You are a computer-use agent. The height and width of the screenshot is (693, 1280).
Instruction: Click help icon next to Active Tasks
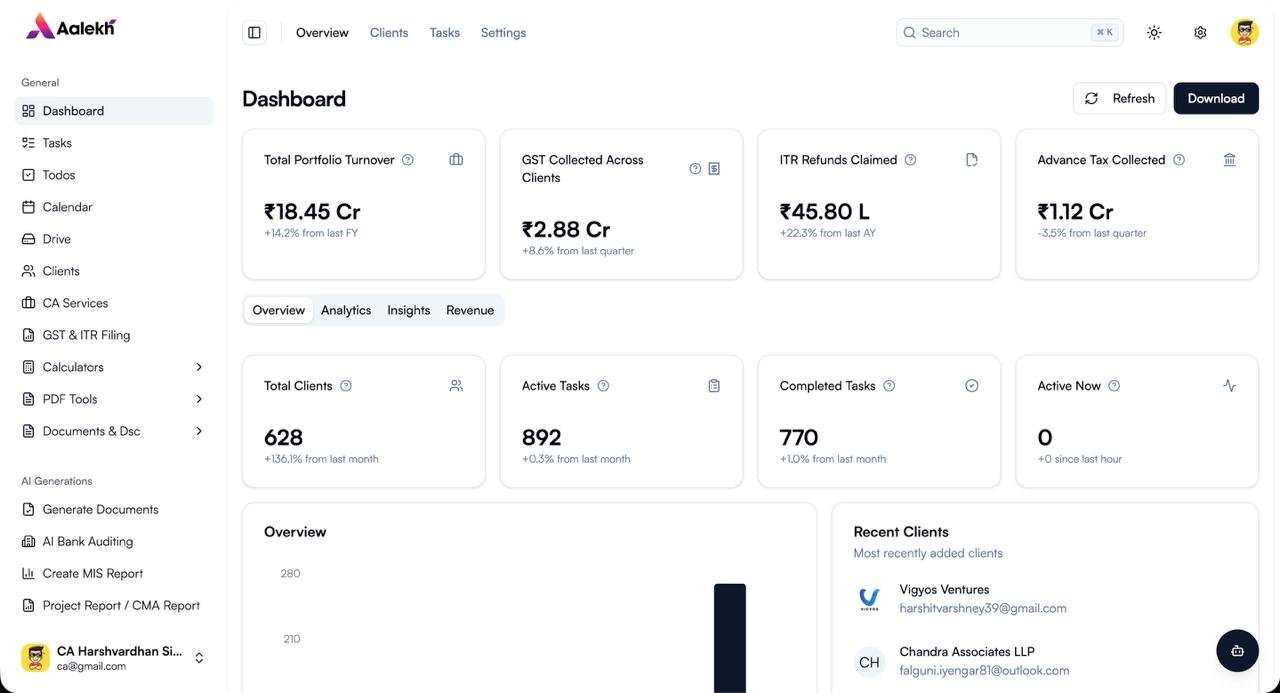tap(603, 386)
